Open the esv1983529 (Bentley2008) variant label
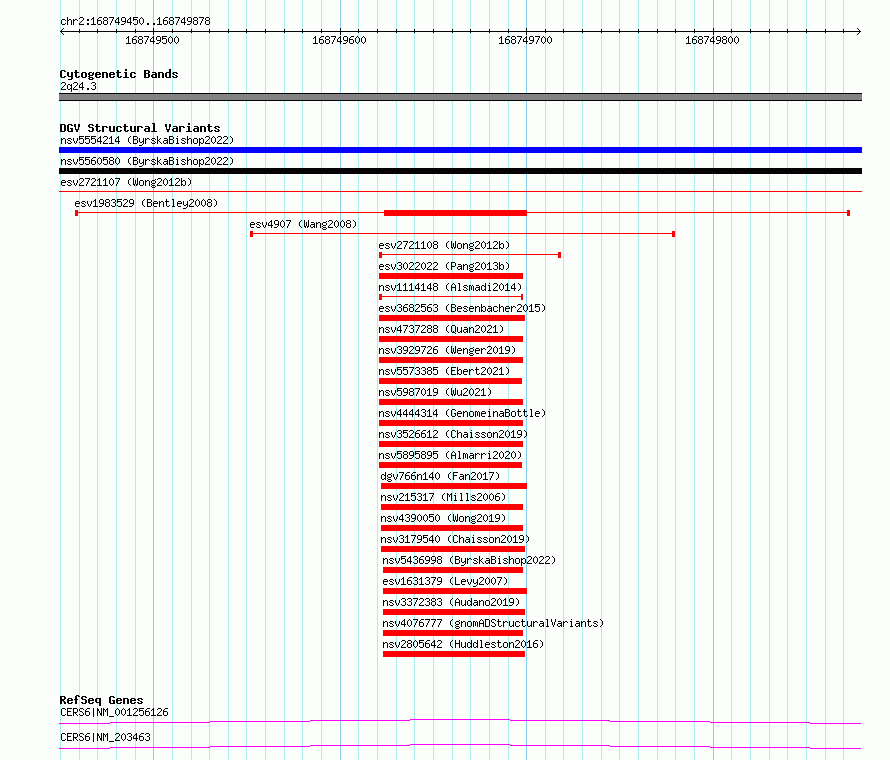The width and height of the screenshot is (890, 760). point(145,203)
